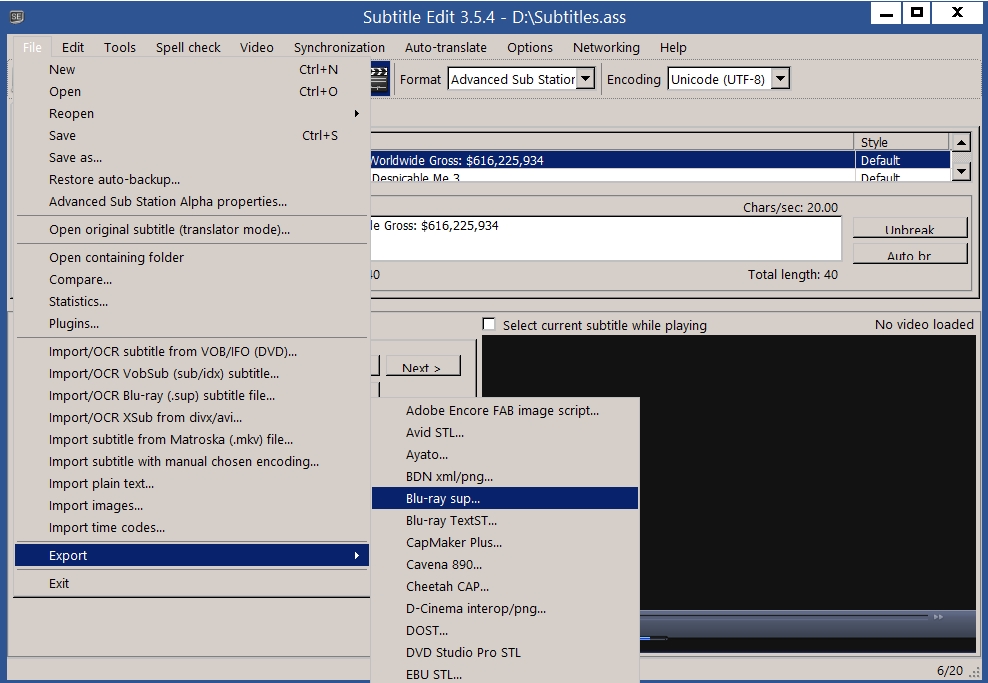
Task: Open the Help menu
Action: pos(673,47)
